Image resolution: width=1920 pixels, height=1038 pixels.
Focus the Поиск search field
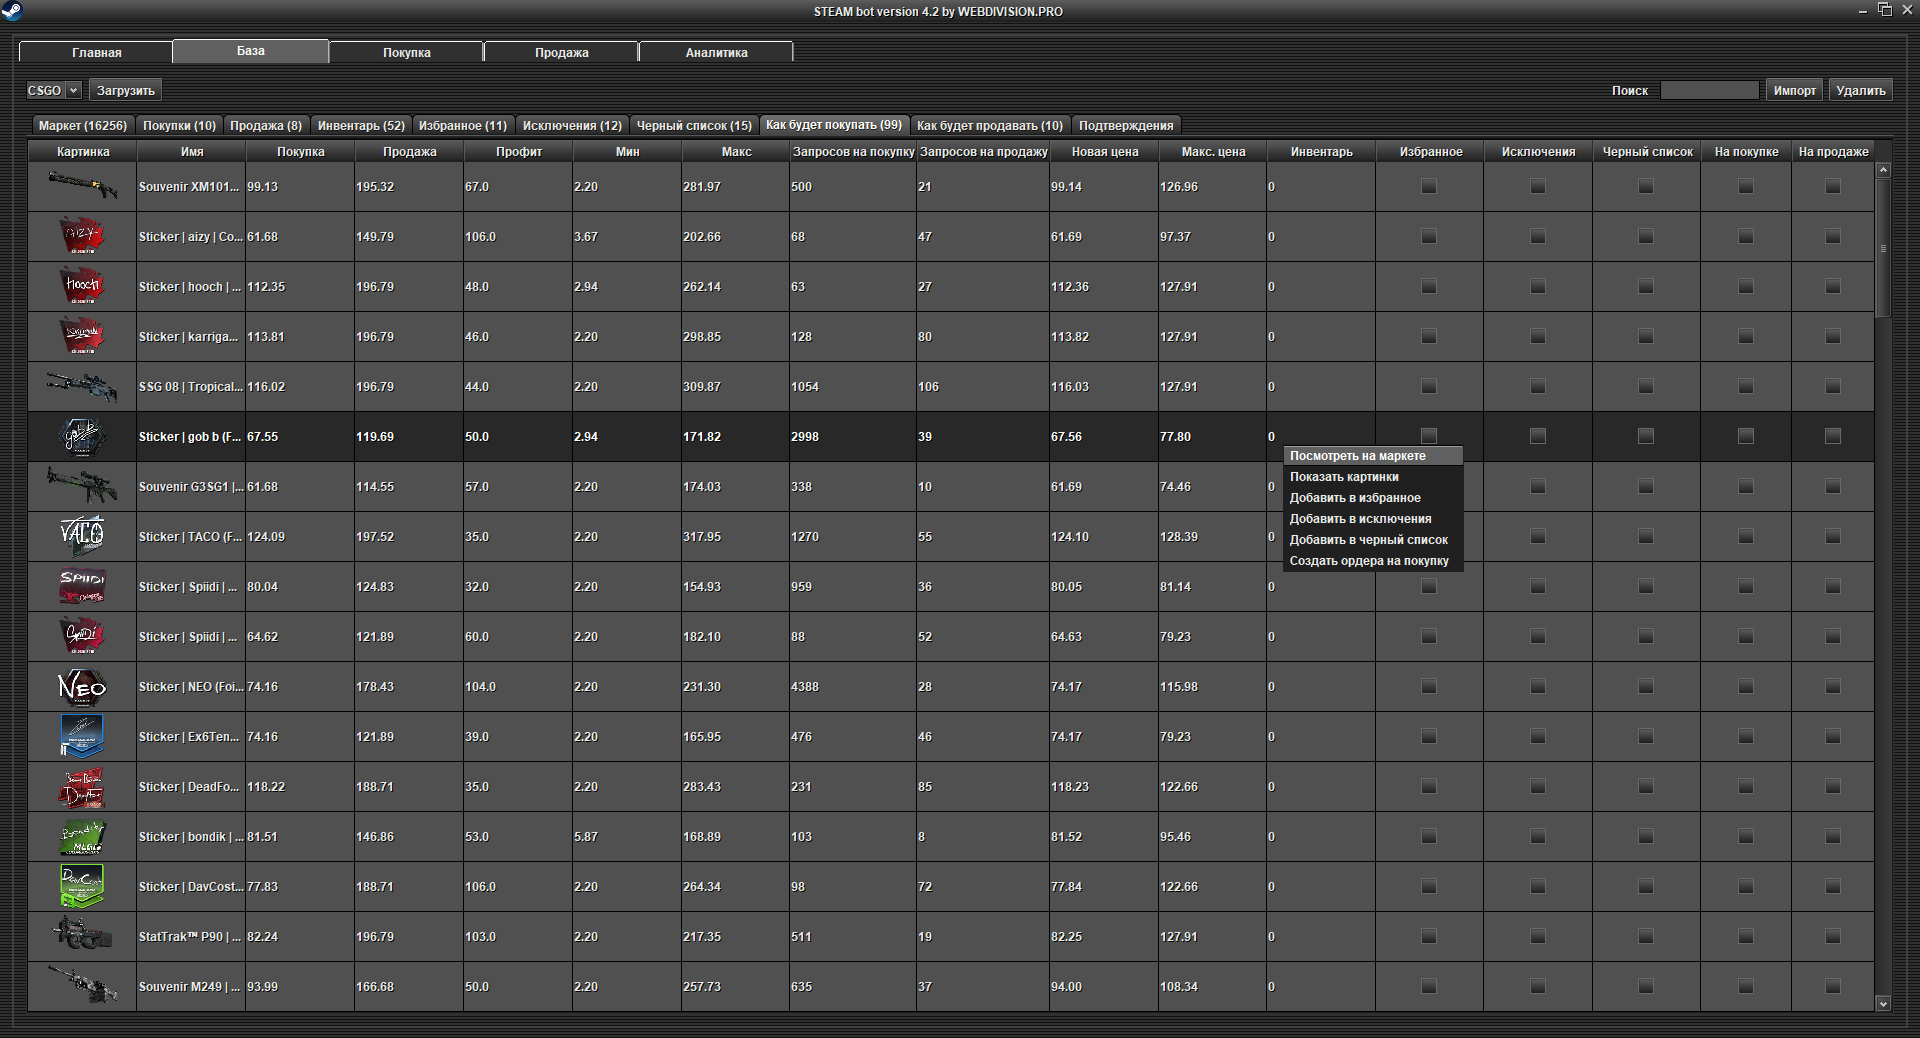pyautogui.click(x=1709, y=90)
